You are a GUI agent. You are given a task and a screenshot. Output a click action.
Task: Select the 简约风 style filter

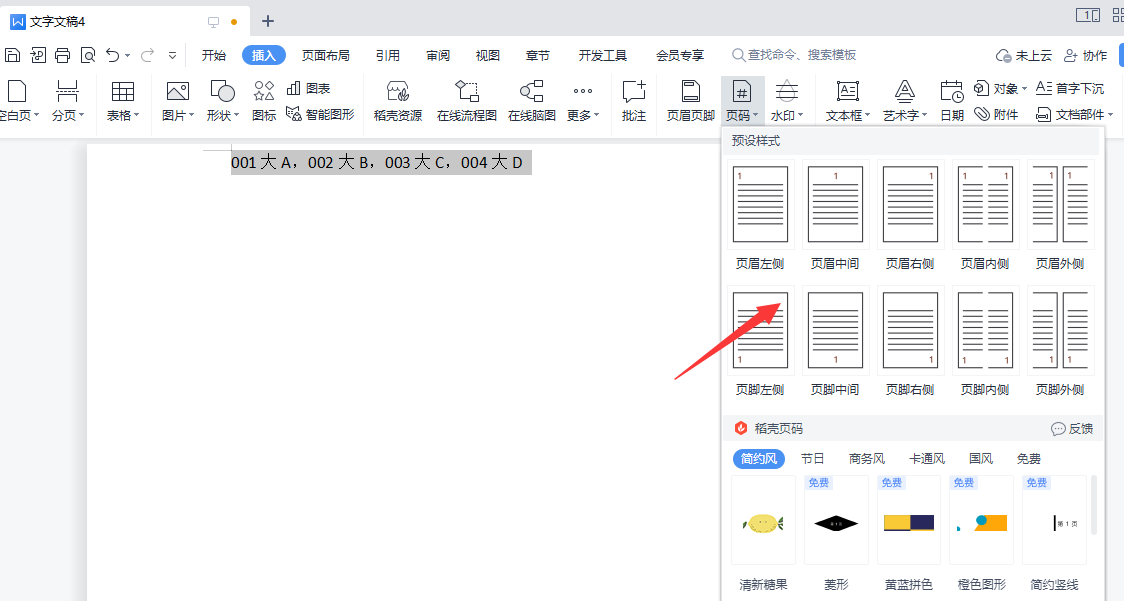click(x=758, y=458)
